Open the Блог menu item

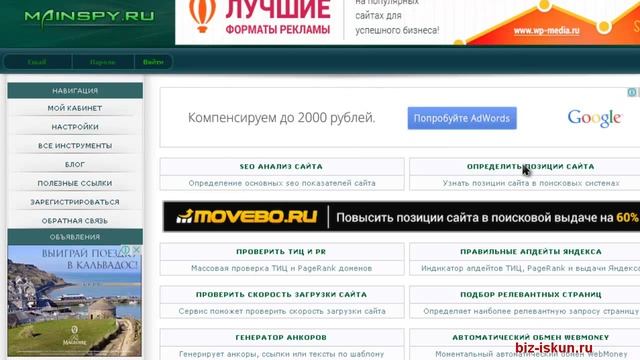(x=75, y=164)
